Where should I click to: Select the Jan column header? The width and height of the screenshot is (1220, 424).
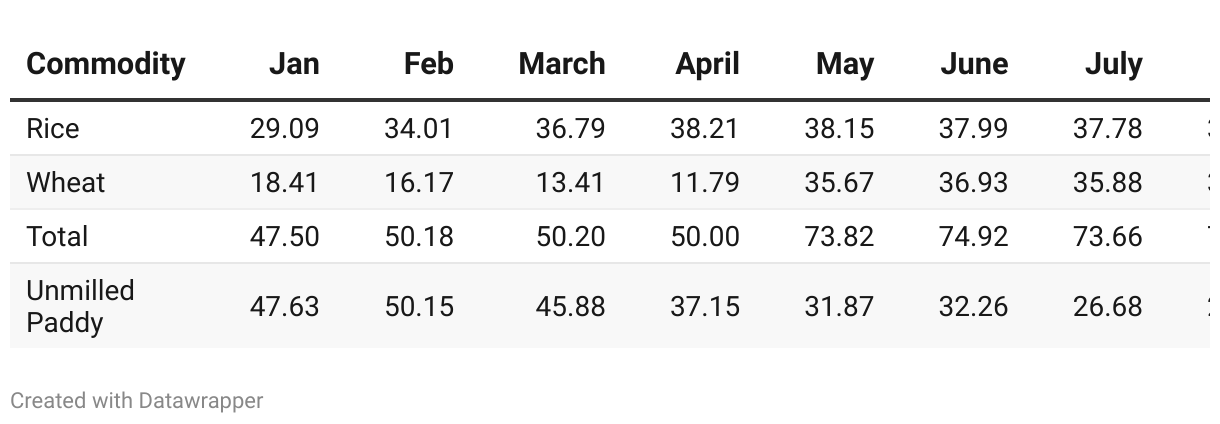coord(294,64)
